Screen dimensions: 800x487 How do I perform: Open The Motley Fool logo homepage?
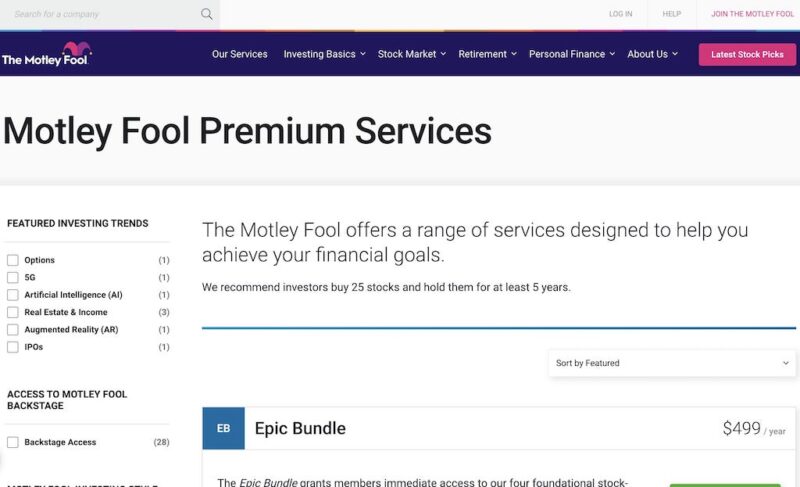(46, 54)
